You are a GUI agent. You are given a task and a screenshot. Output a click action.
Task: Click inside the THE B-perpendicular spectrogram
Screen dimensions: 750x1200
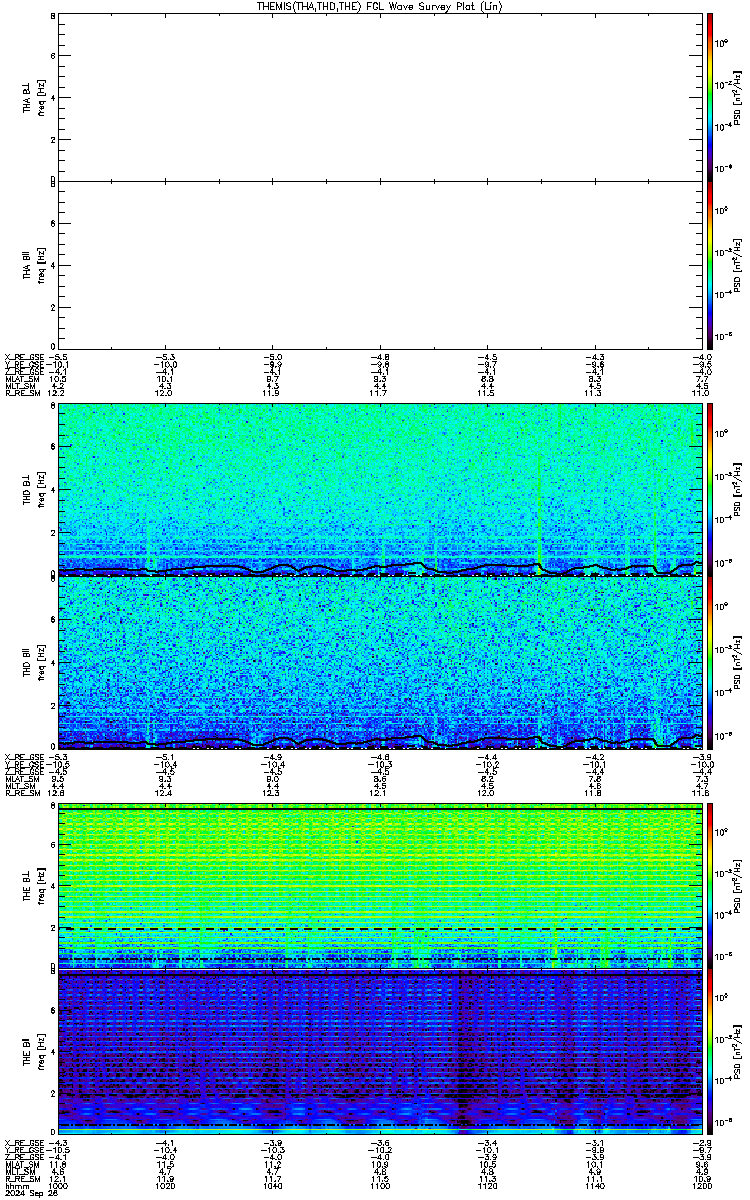click(379, 886)
